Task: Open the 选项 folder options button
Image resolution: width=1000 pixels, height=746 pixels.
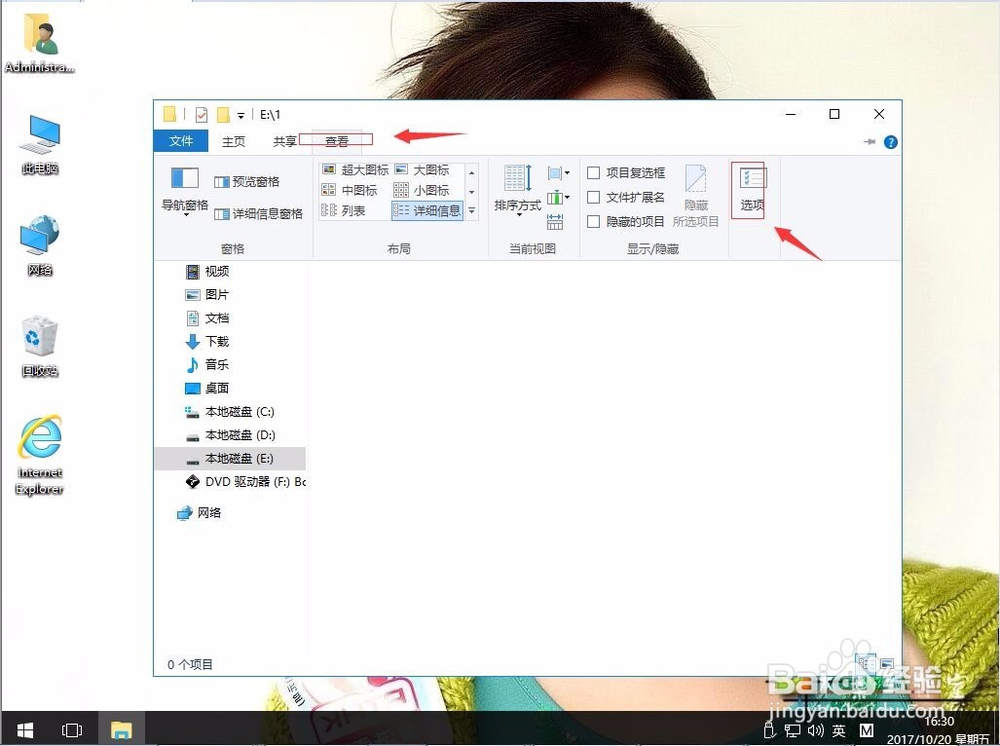Action: coord(752,189)
